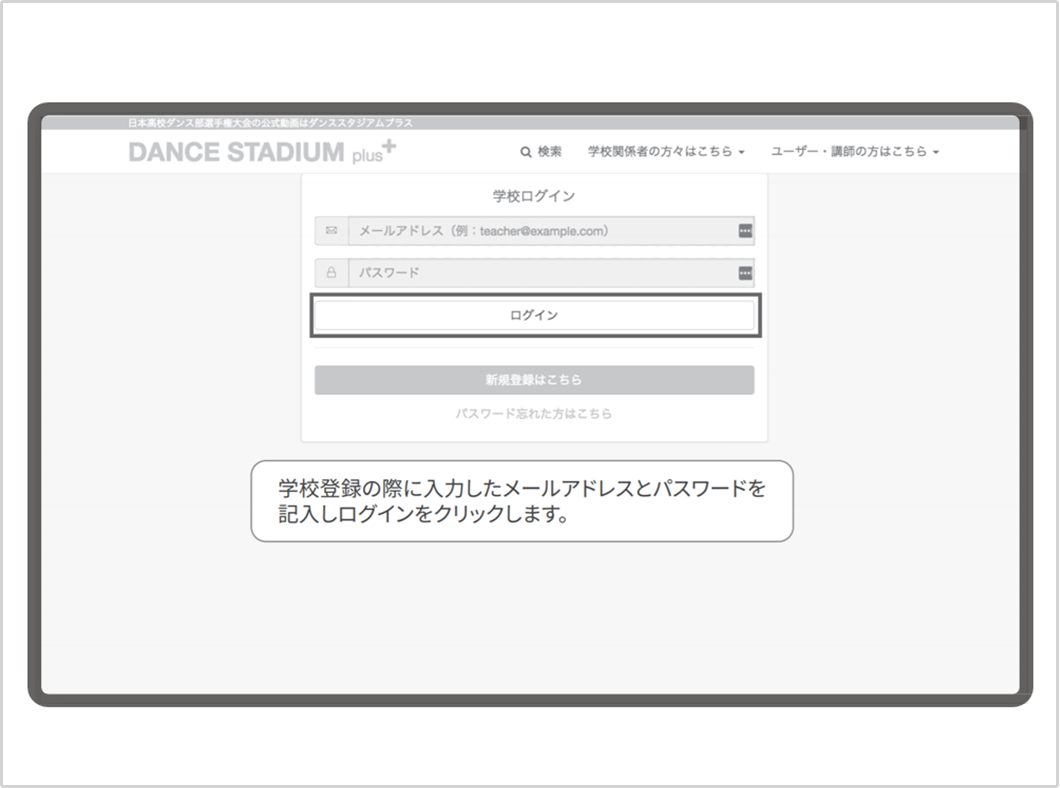Focus the パスワード input field
Viewport: 1060px width, 788px height.
551,273
